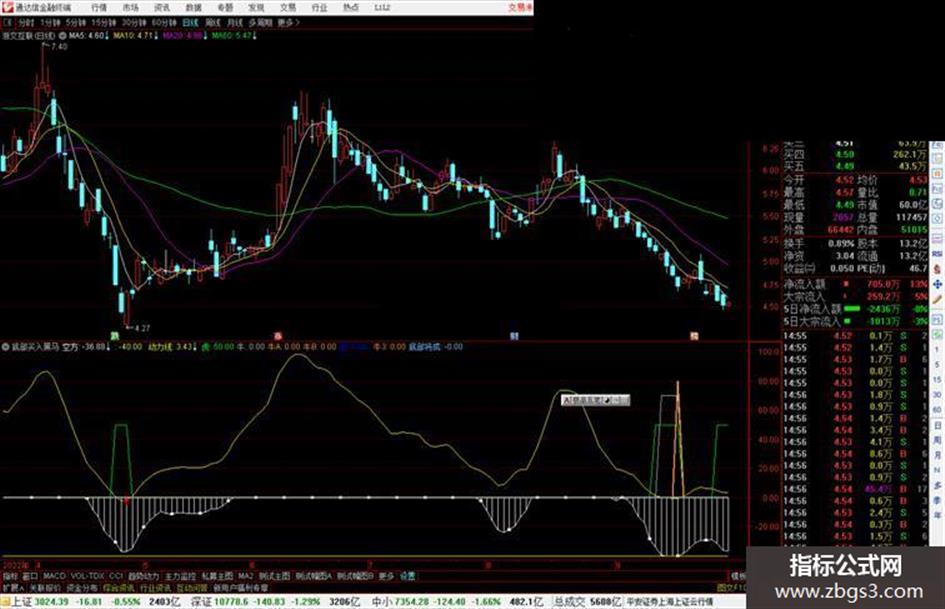Open the 综合资讯 link

click(119, 587)
